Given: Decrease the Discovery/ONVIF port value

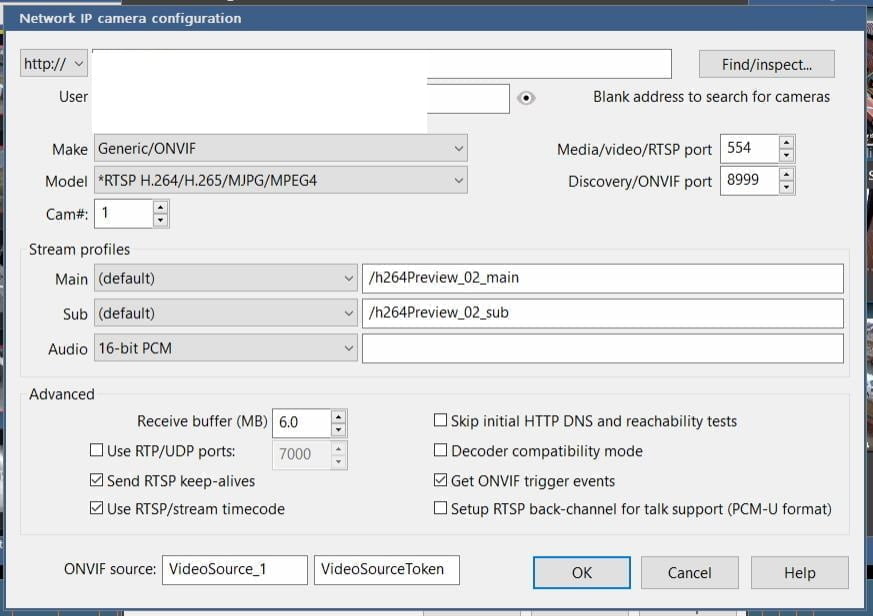Looking at the screenshot, I should click(x=786, y=188).
